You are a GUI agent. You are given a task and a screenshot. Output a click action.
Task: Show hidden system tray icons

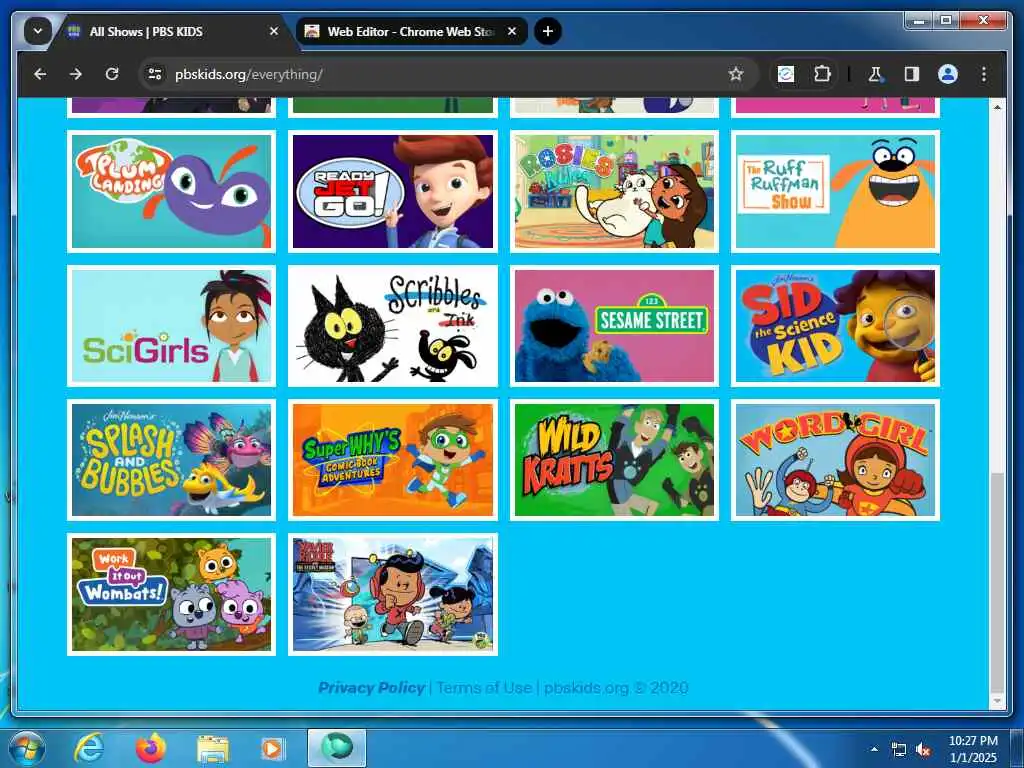pyautogui.click(x=874, y=749)
